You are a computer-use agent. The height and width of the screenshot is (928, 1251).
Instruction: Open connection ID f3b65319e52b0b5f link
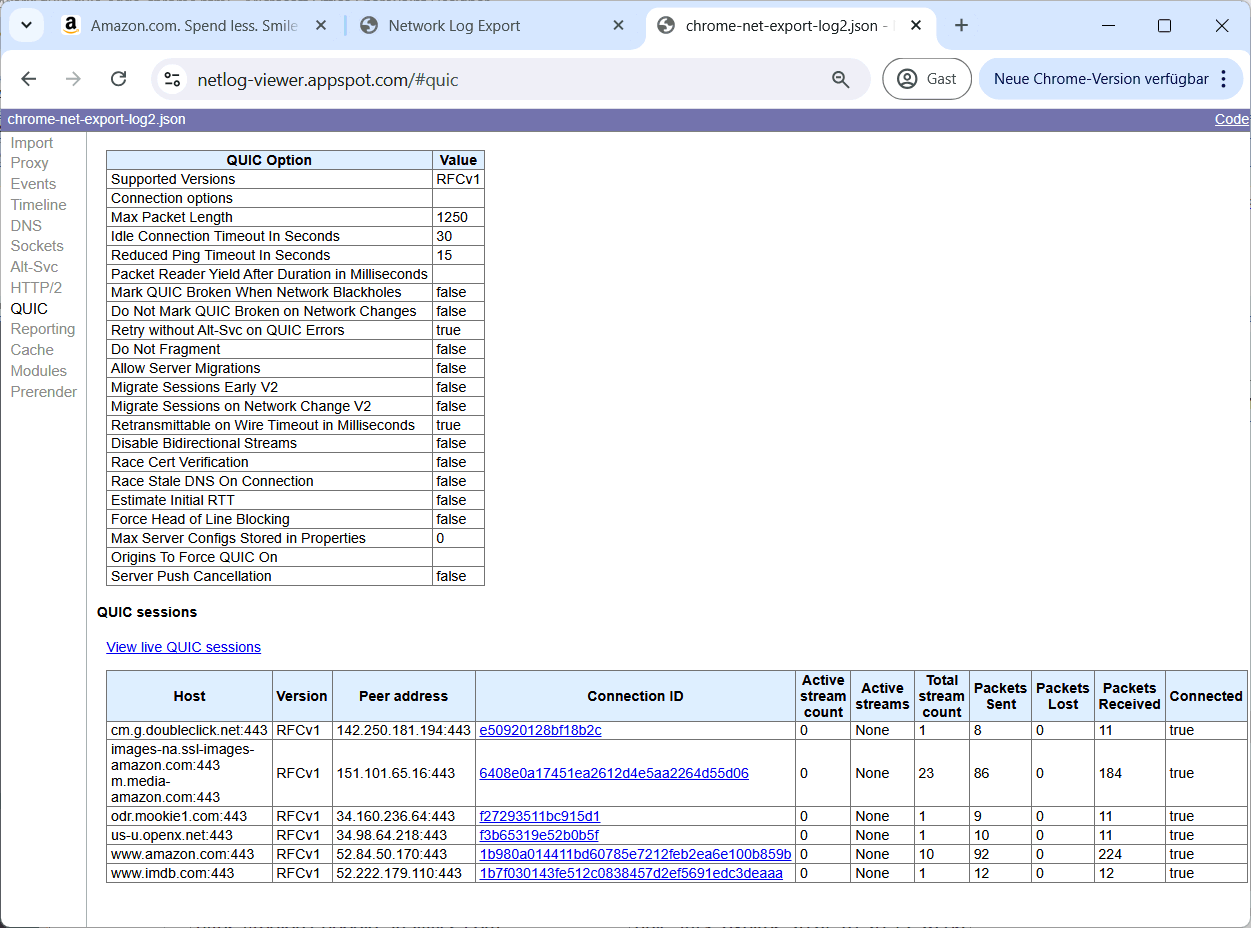539,835
